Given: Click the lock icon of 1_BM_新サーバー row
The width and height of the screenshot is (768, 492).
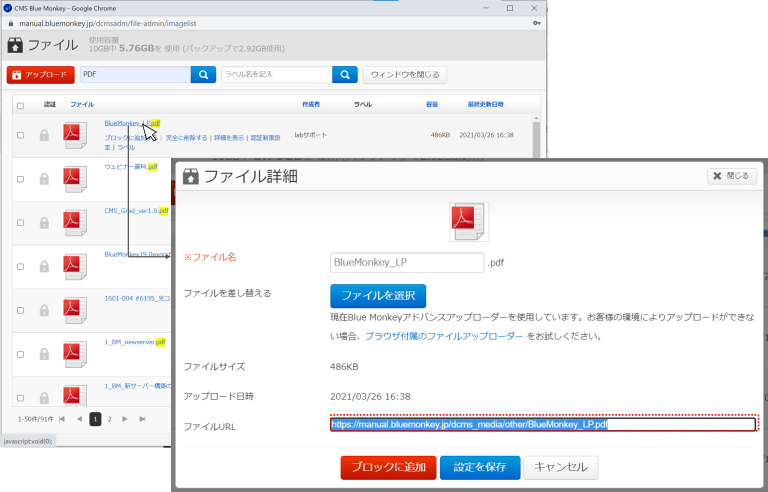Looking at the screenshot, I should 44,397.
